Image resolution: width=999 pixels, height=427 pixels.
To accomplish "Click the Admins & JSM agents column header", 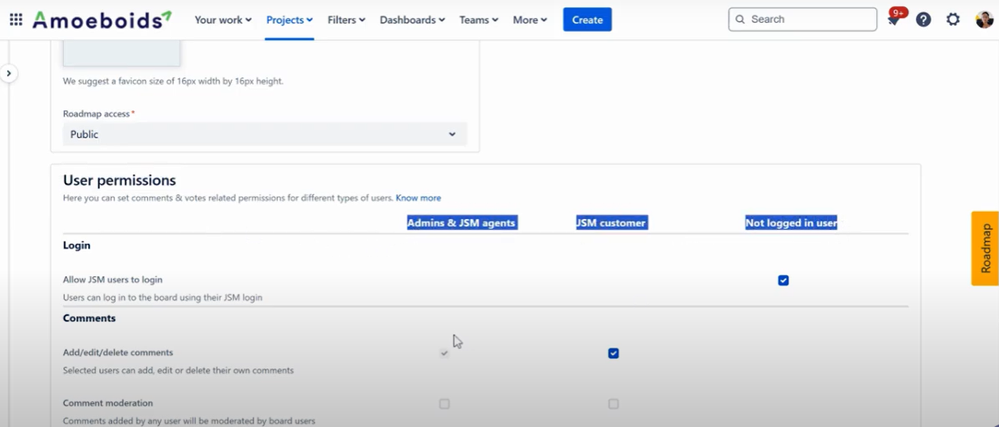I will tap(461, 222).
